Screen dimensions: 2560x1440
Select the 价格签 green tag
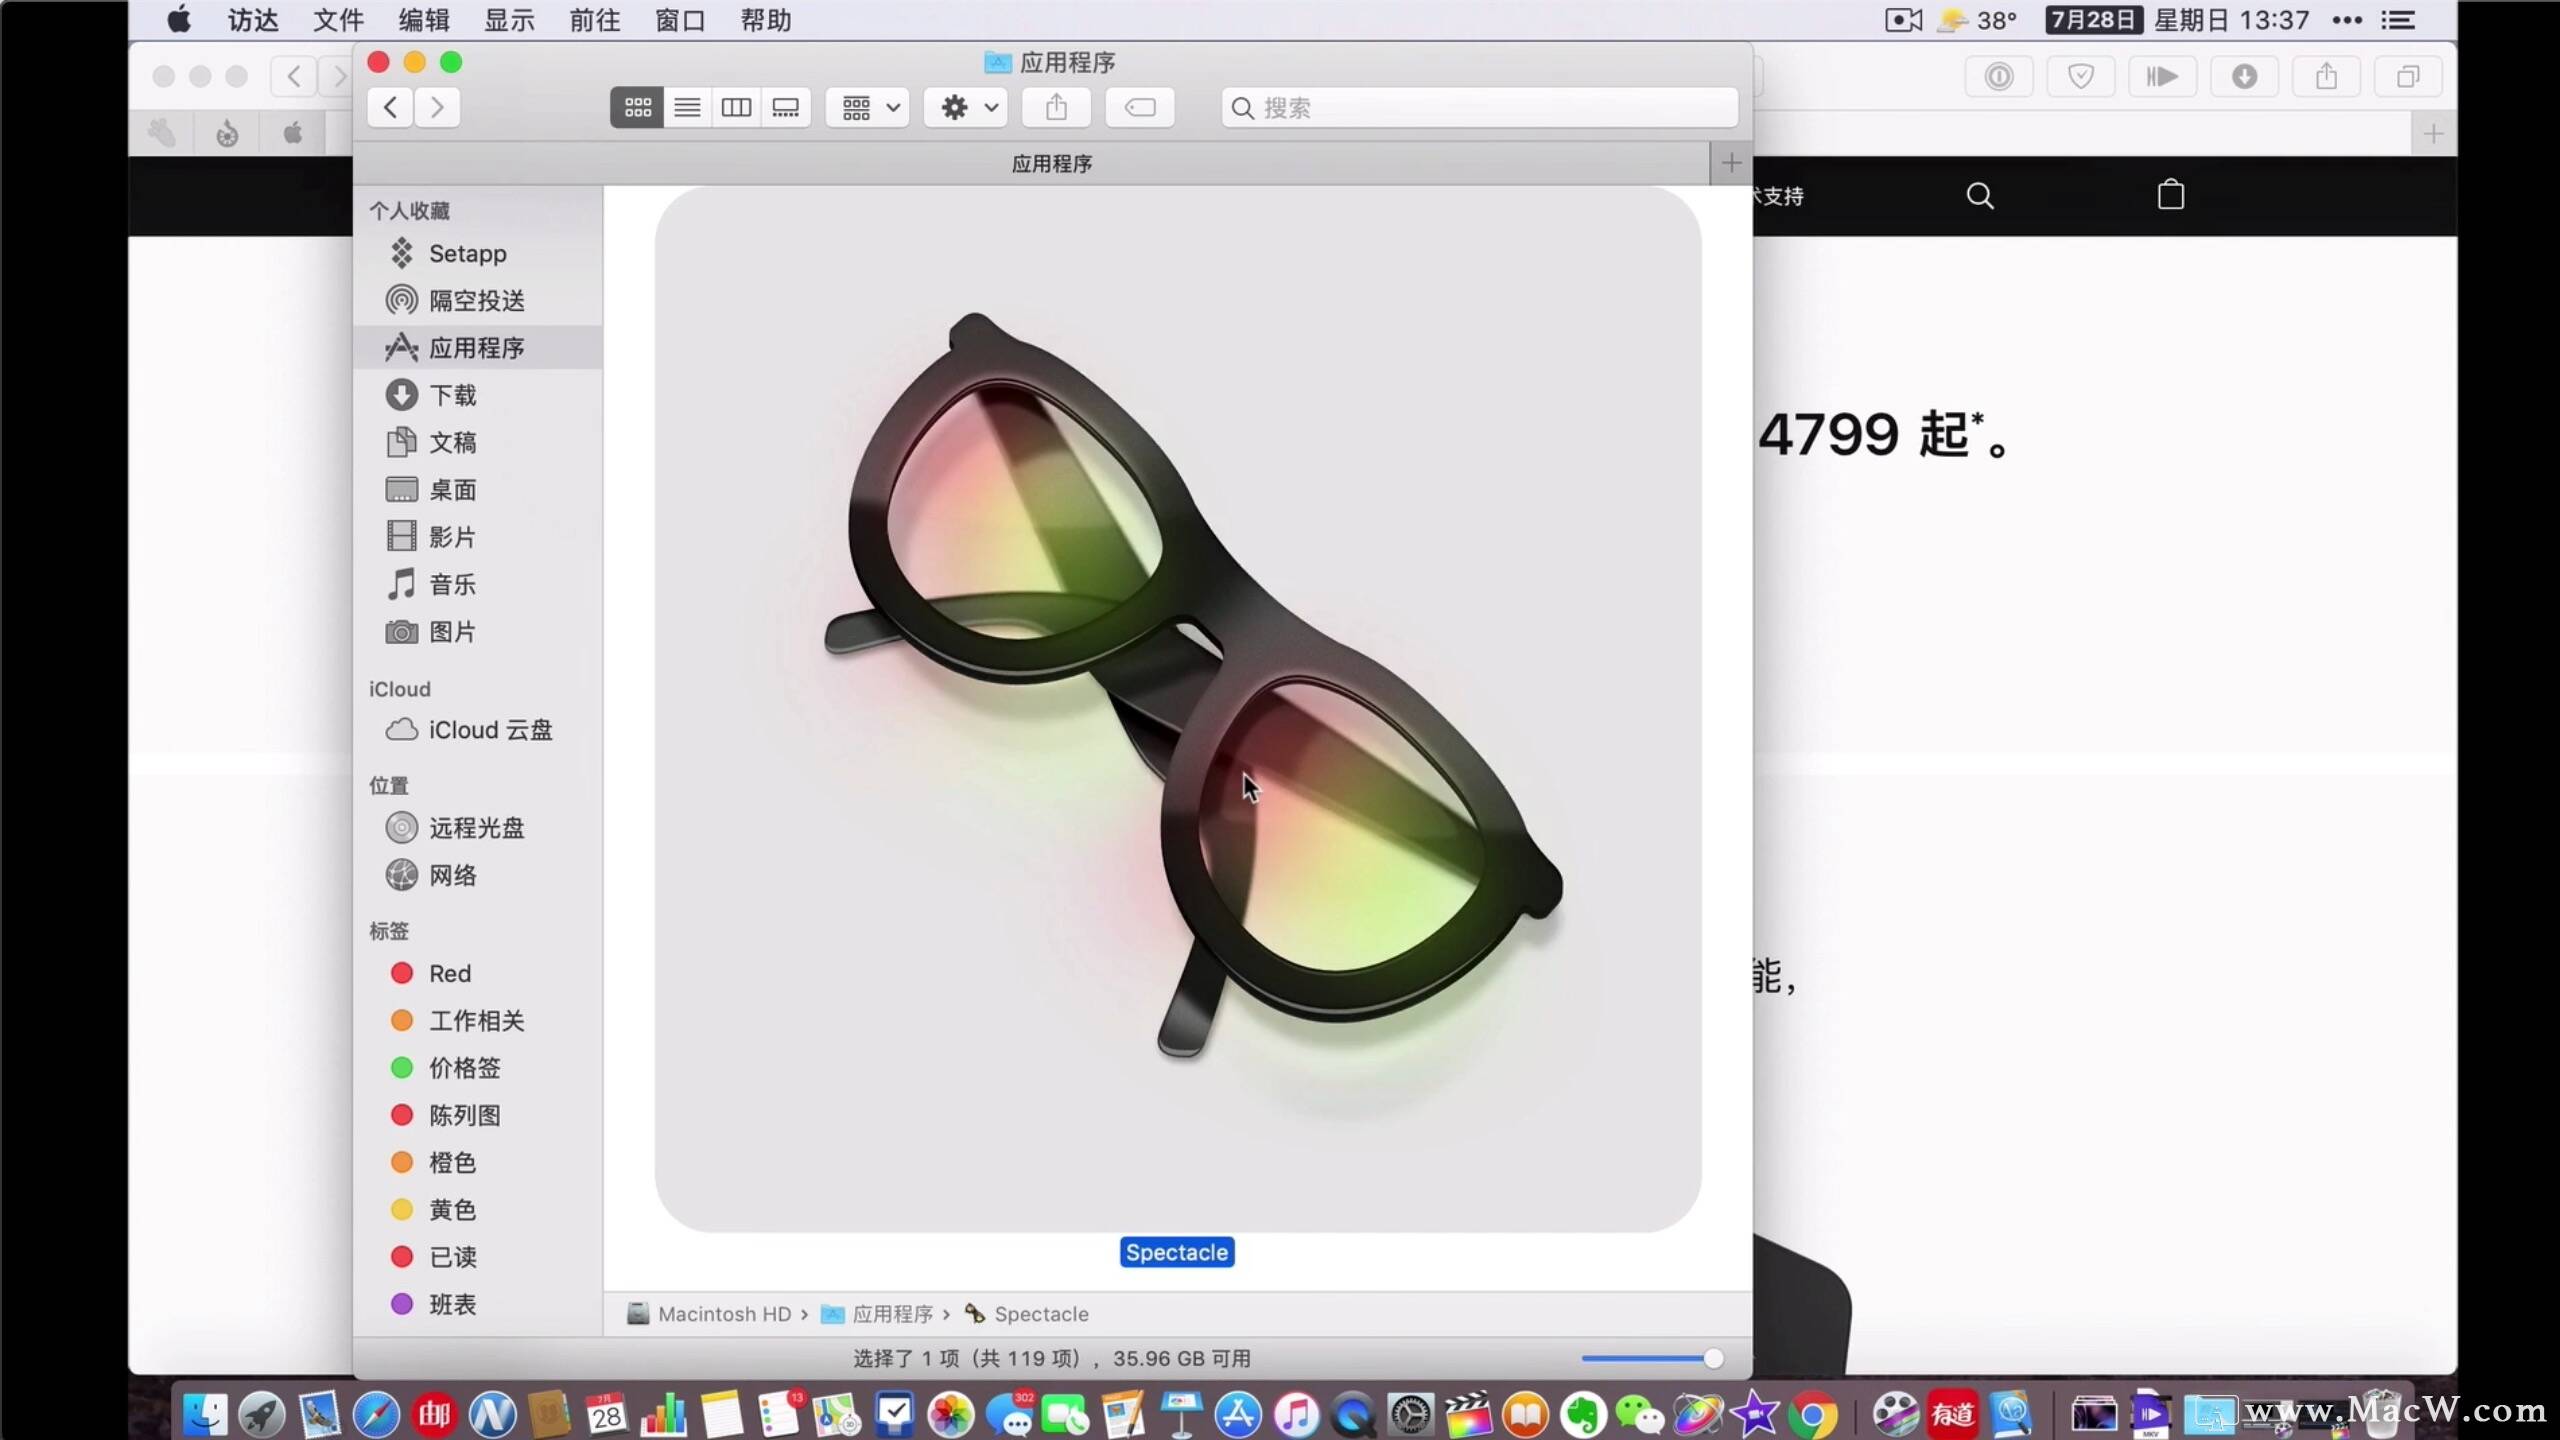(x=478, y=1068)
